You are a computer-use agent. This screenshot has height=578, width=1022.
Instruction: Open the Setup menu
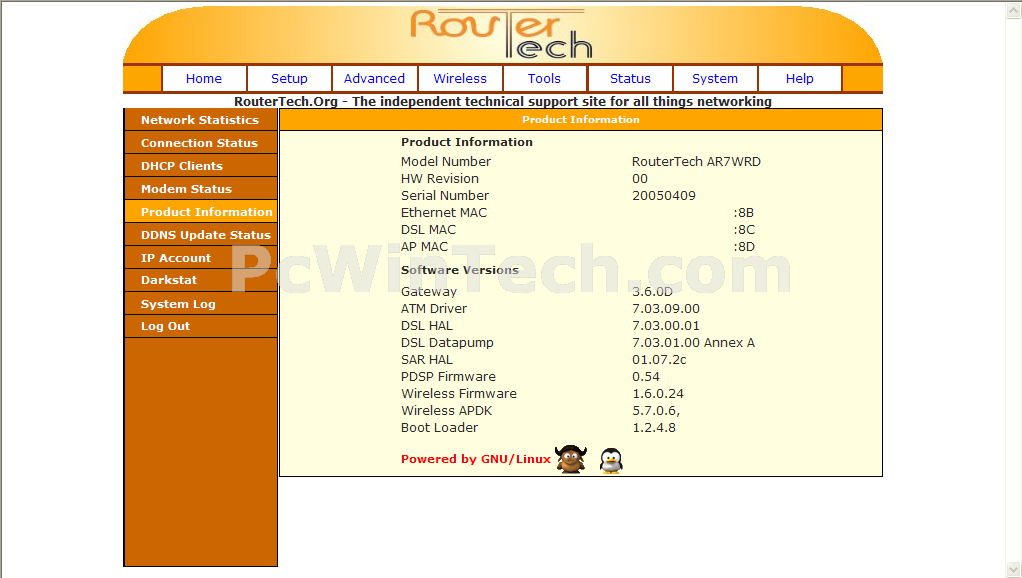click(x=289, y=78)
